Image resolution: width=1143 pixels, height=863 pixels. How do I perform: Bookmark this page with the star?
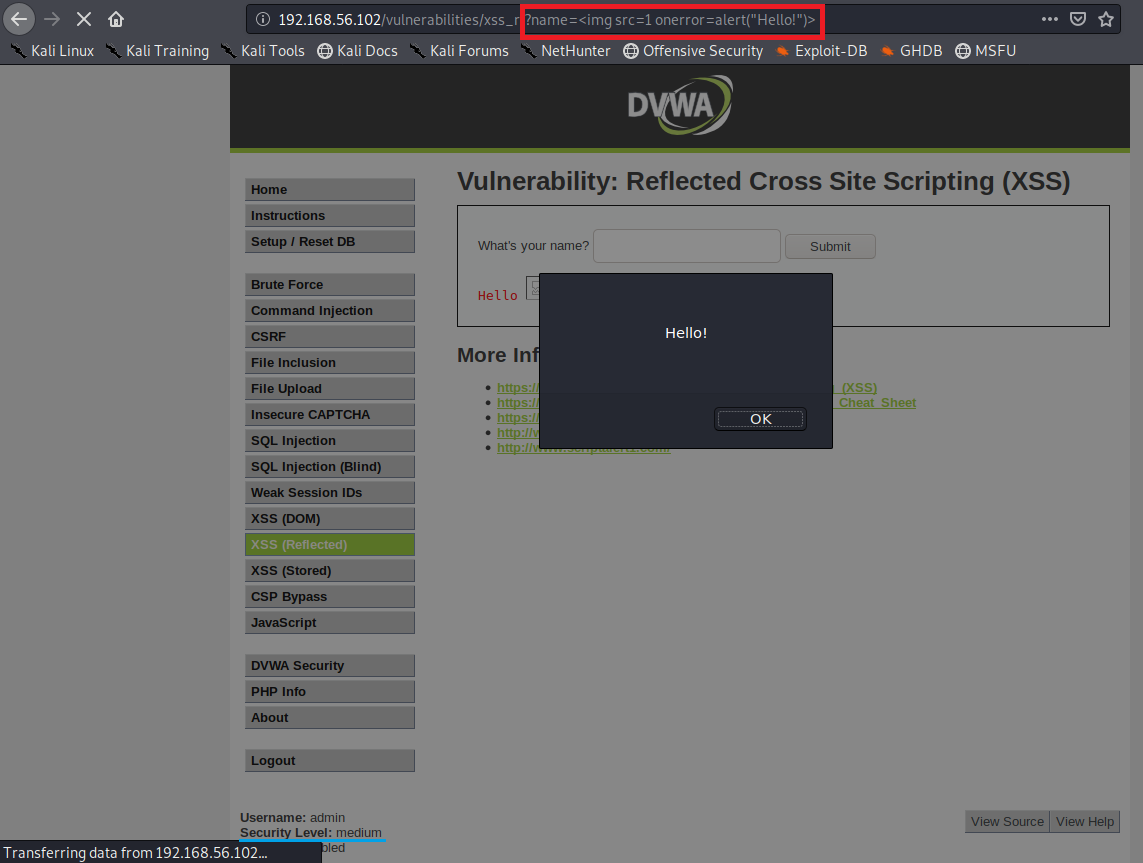1106,19
